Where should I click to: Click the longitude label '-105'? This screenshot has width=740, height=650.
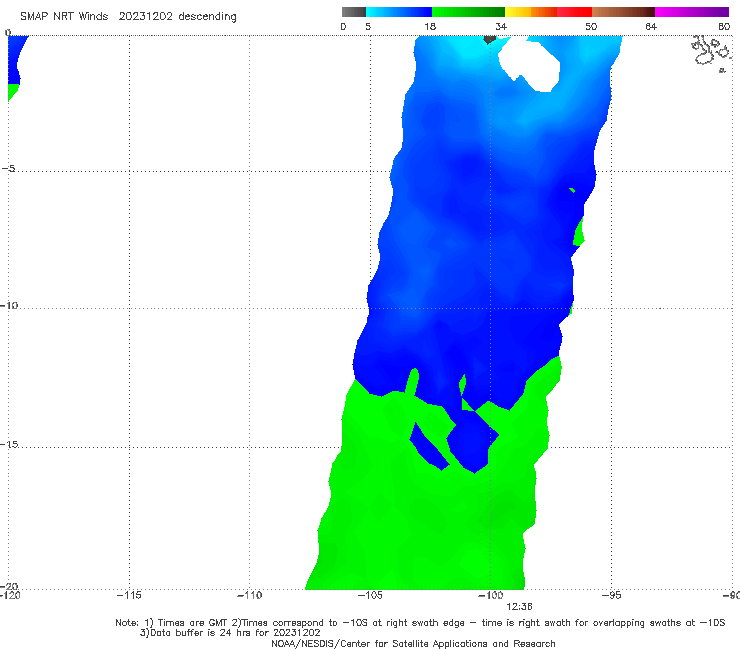click(x=370, y=595)
